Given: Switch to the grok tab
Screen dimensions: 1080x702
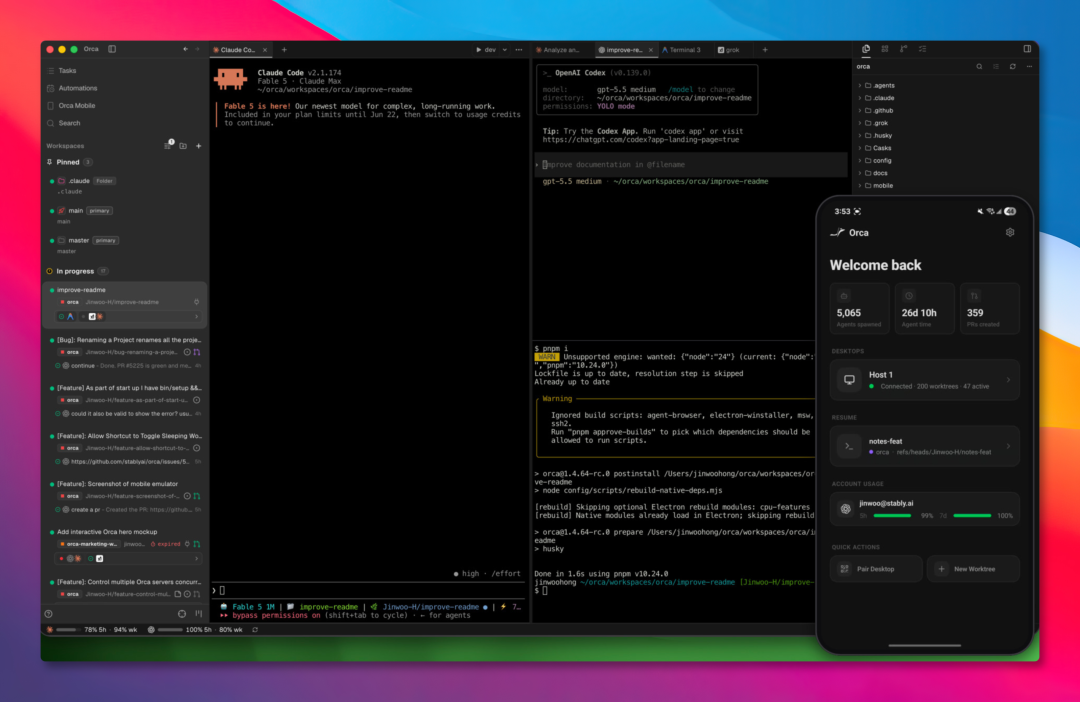Looking at the screenshot, I should (x=729, y=50).
